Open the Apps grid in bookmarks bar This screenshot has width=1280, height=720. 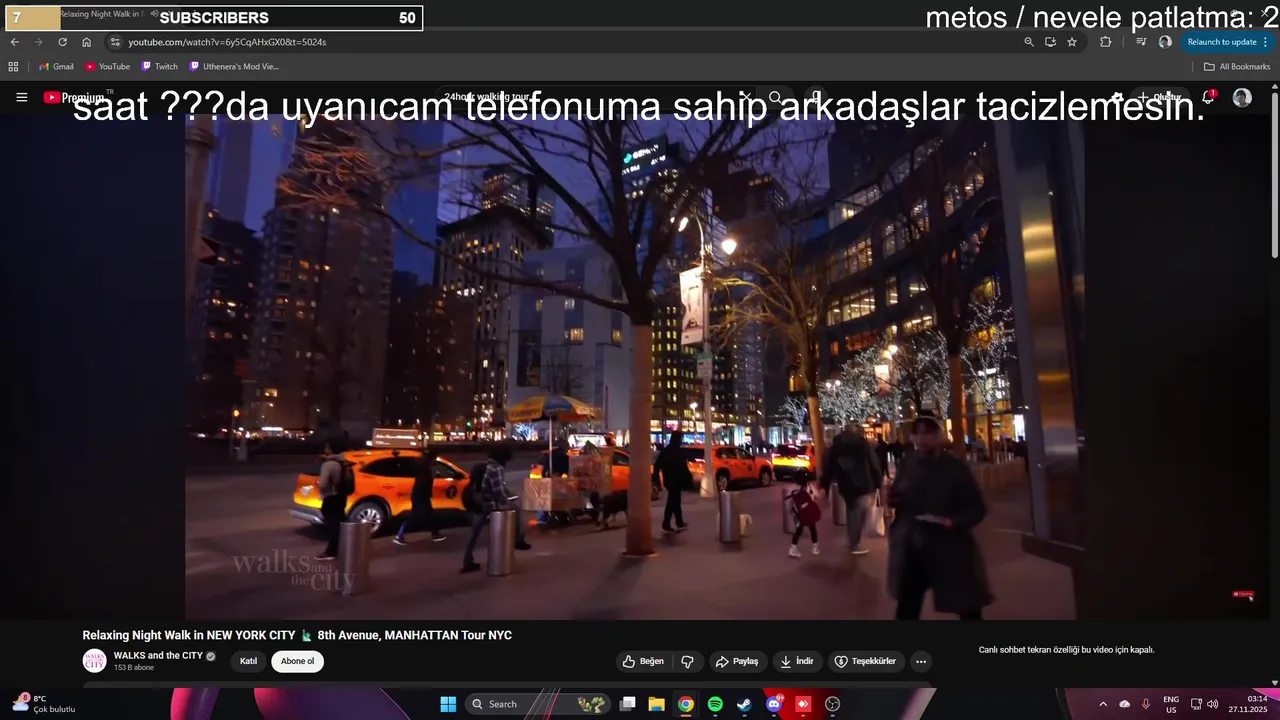click(x=13, y=67)
